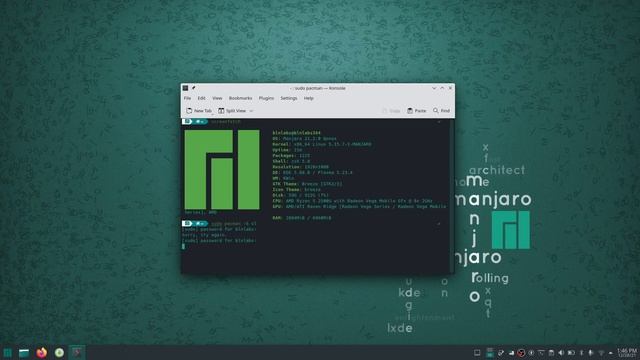Viewport: 640px width, 360px height.
Task: Click the Split View button
Action: point(232,111)
